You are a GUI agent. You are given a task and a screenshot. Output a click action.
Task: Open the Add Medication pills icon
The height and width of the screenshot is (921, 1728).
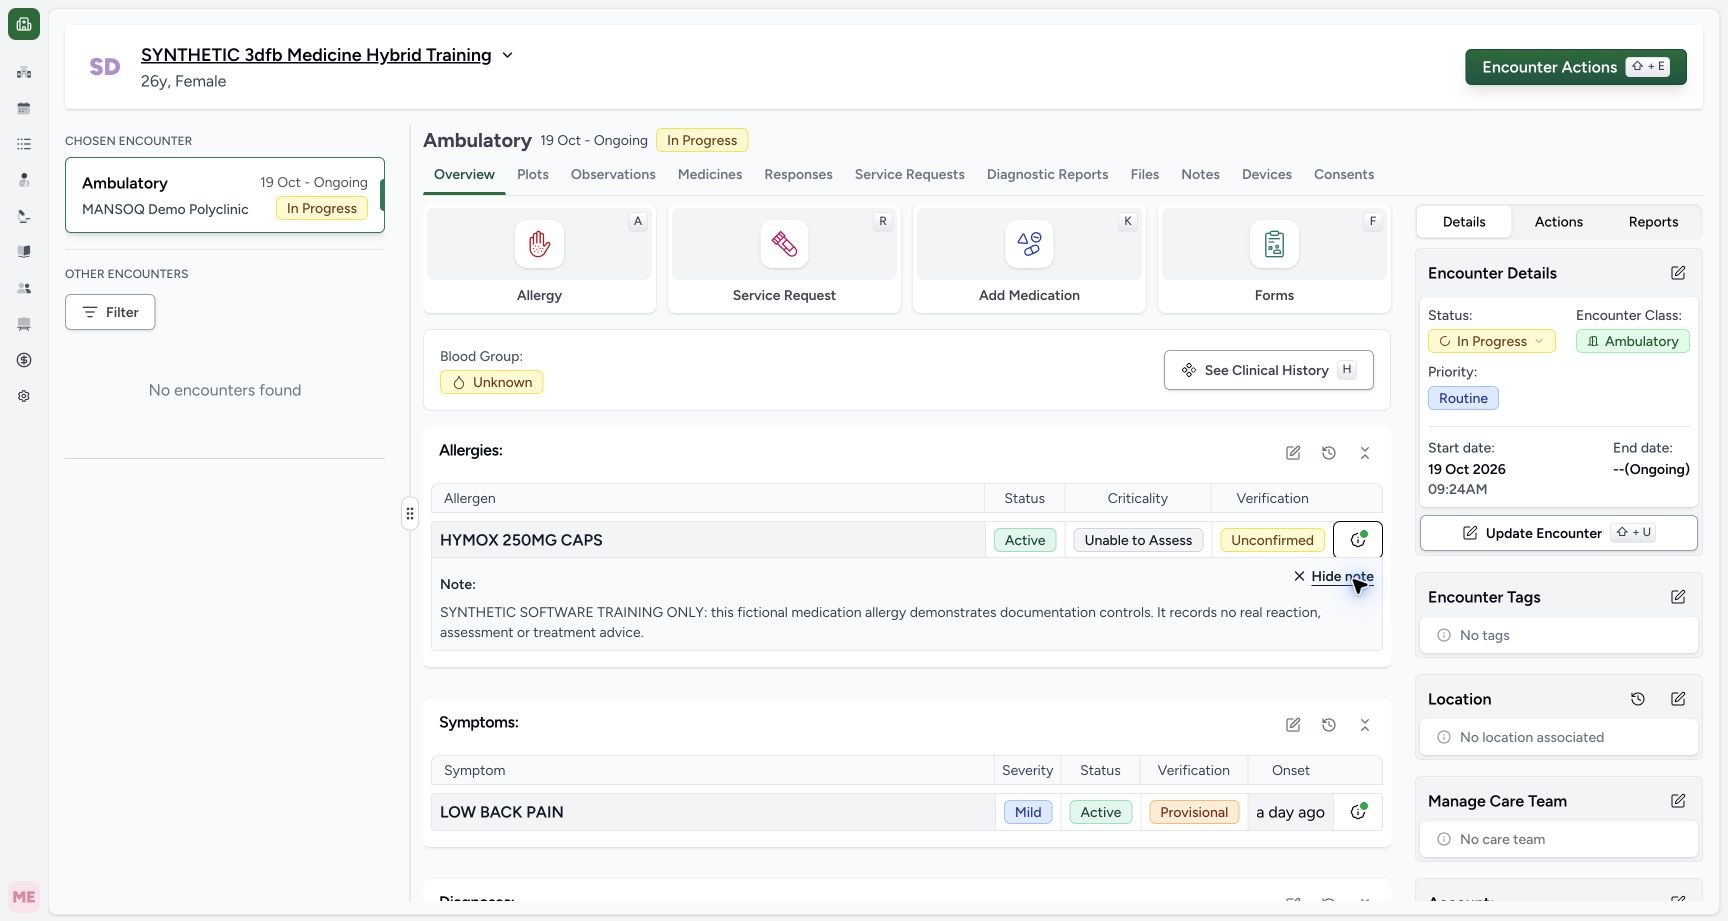tap(1029, 244)
